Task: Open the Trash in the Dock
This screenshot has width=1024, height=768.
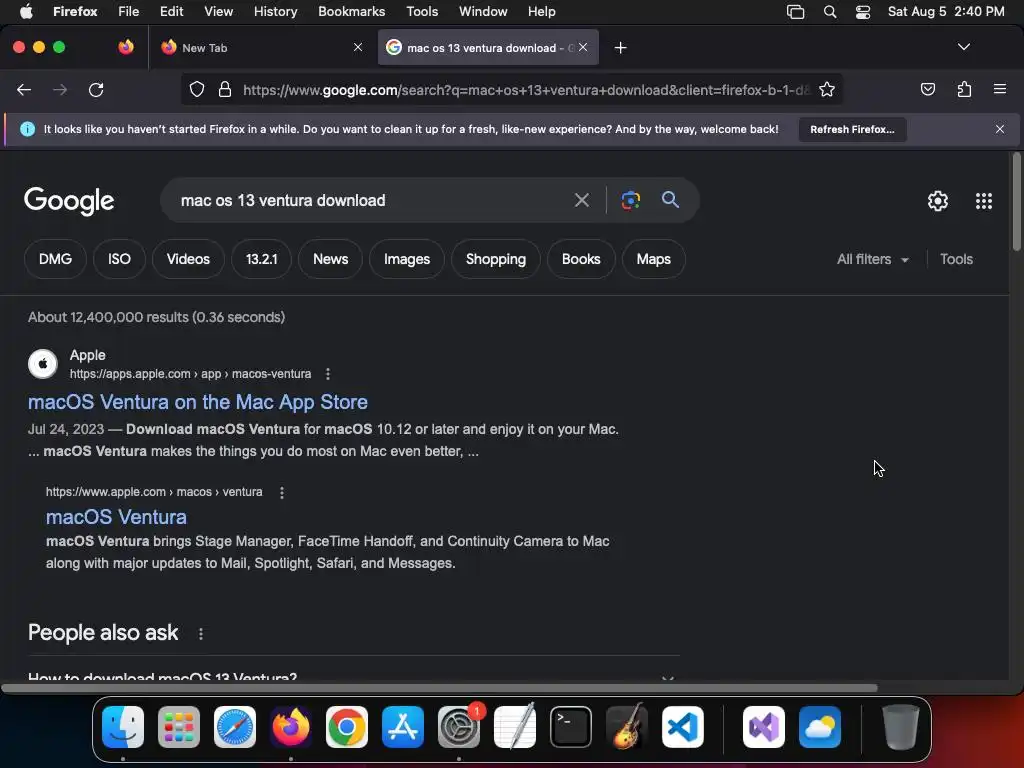Action: 901,726
